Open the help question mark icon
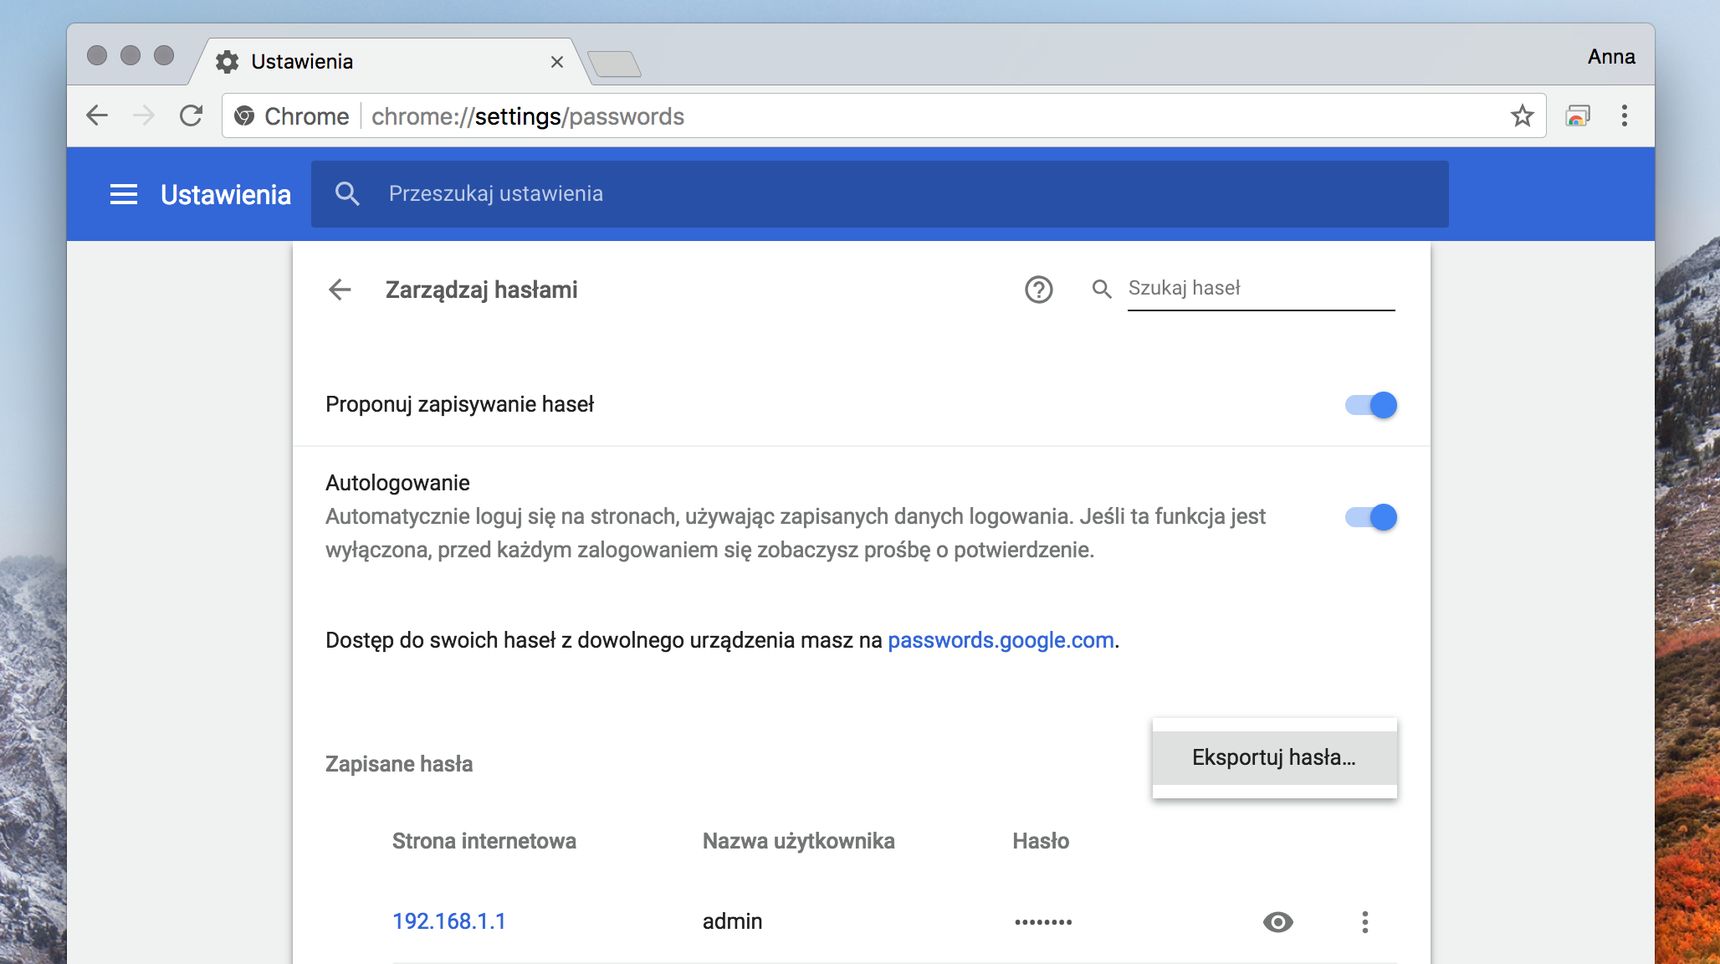The width and height of the screenshot is (1720, 964). (x=1039, y=290)
